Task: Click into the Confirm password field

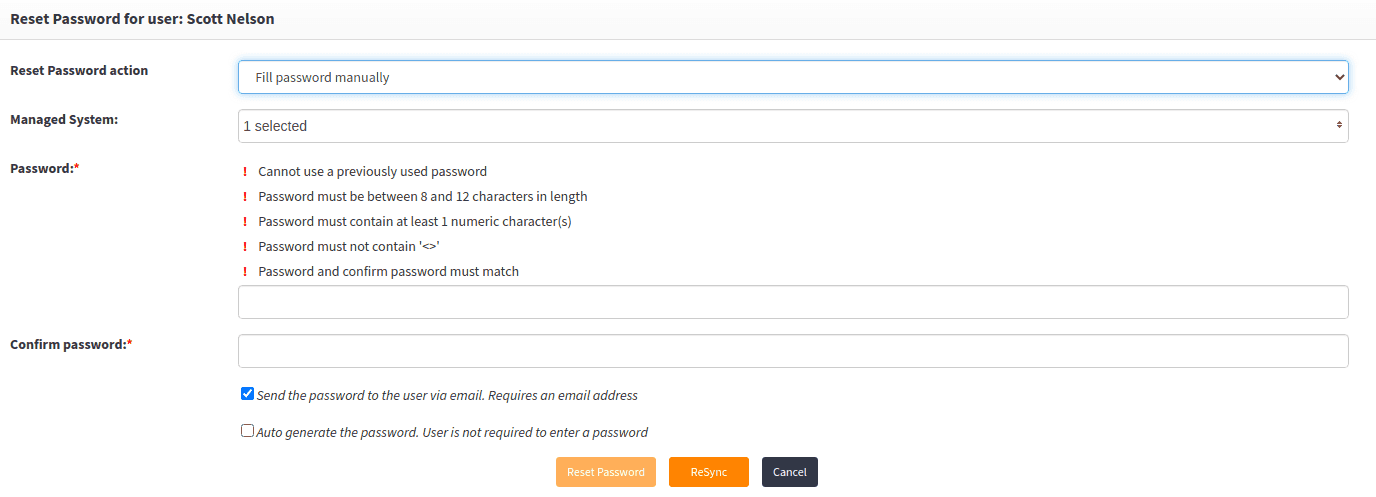Action: click(792, 351)
